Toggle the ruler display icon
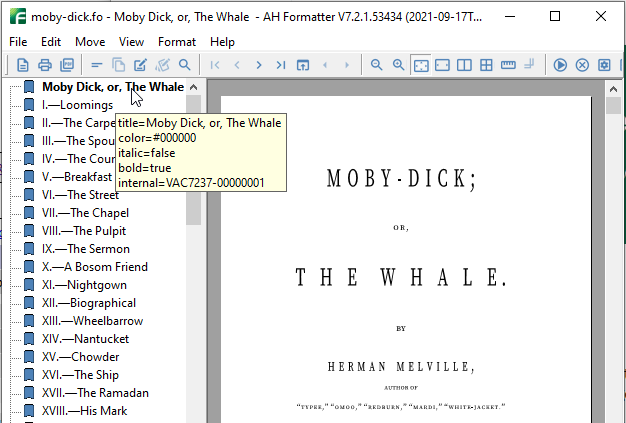The image size is (626, 423). coord(508,65)
